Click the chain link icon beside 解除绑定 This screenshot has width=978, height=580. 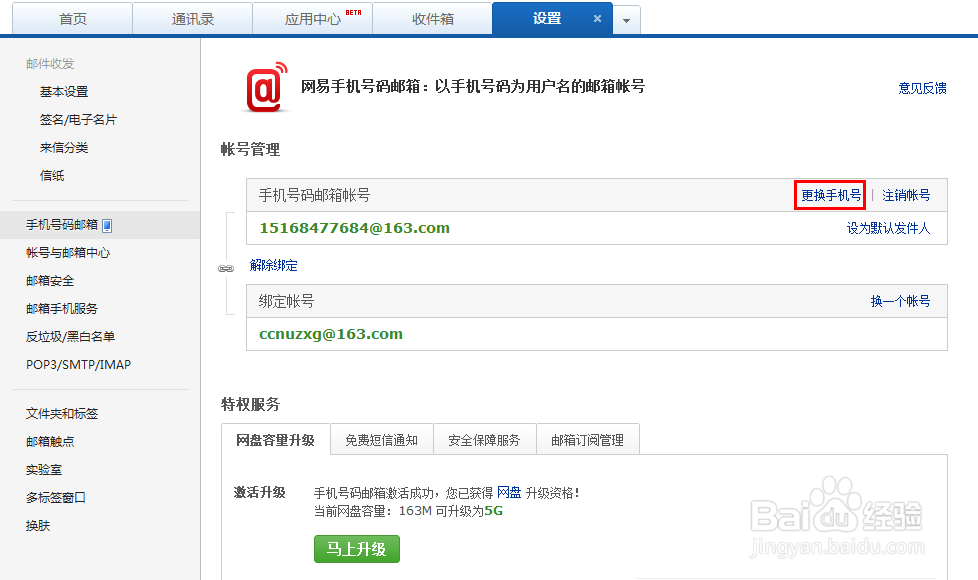pyautogui.click(x=226, y=268)
